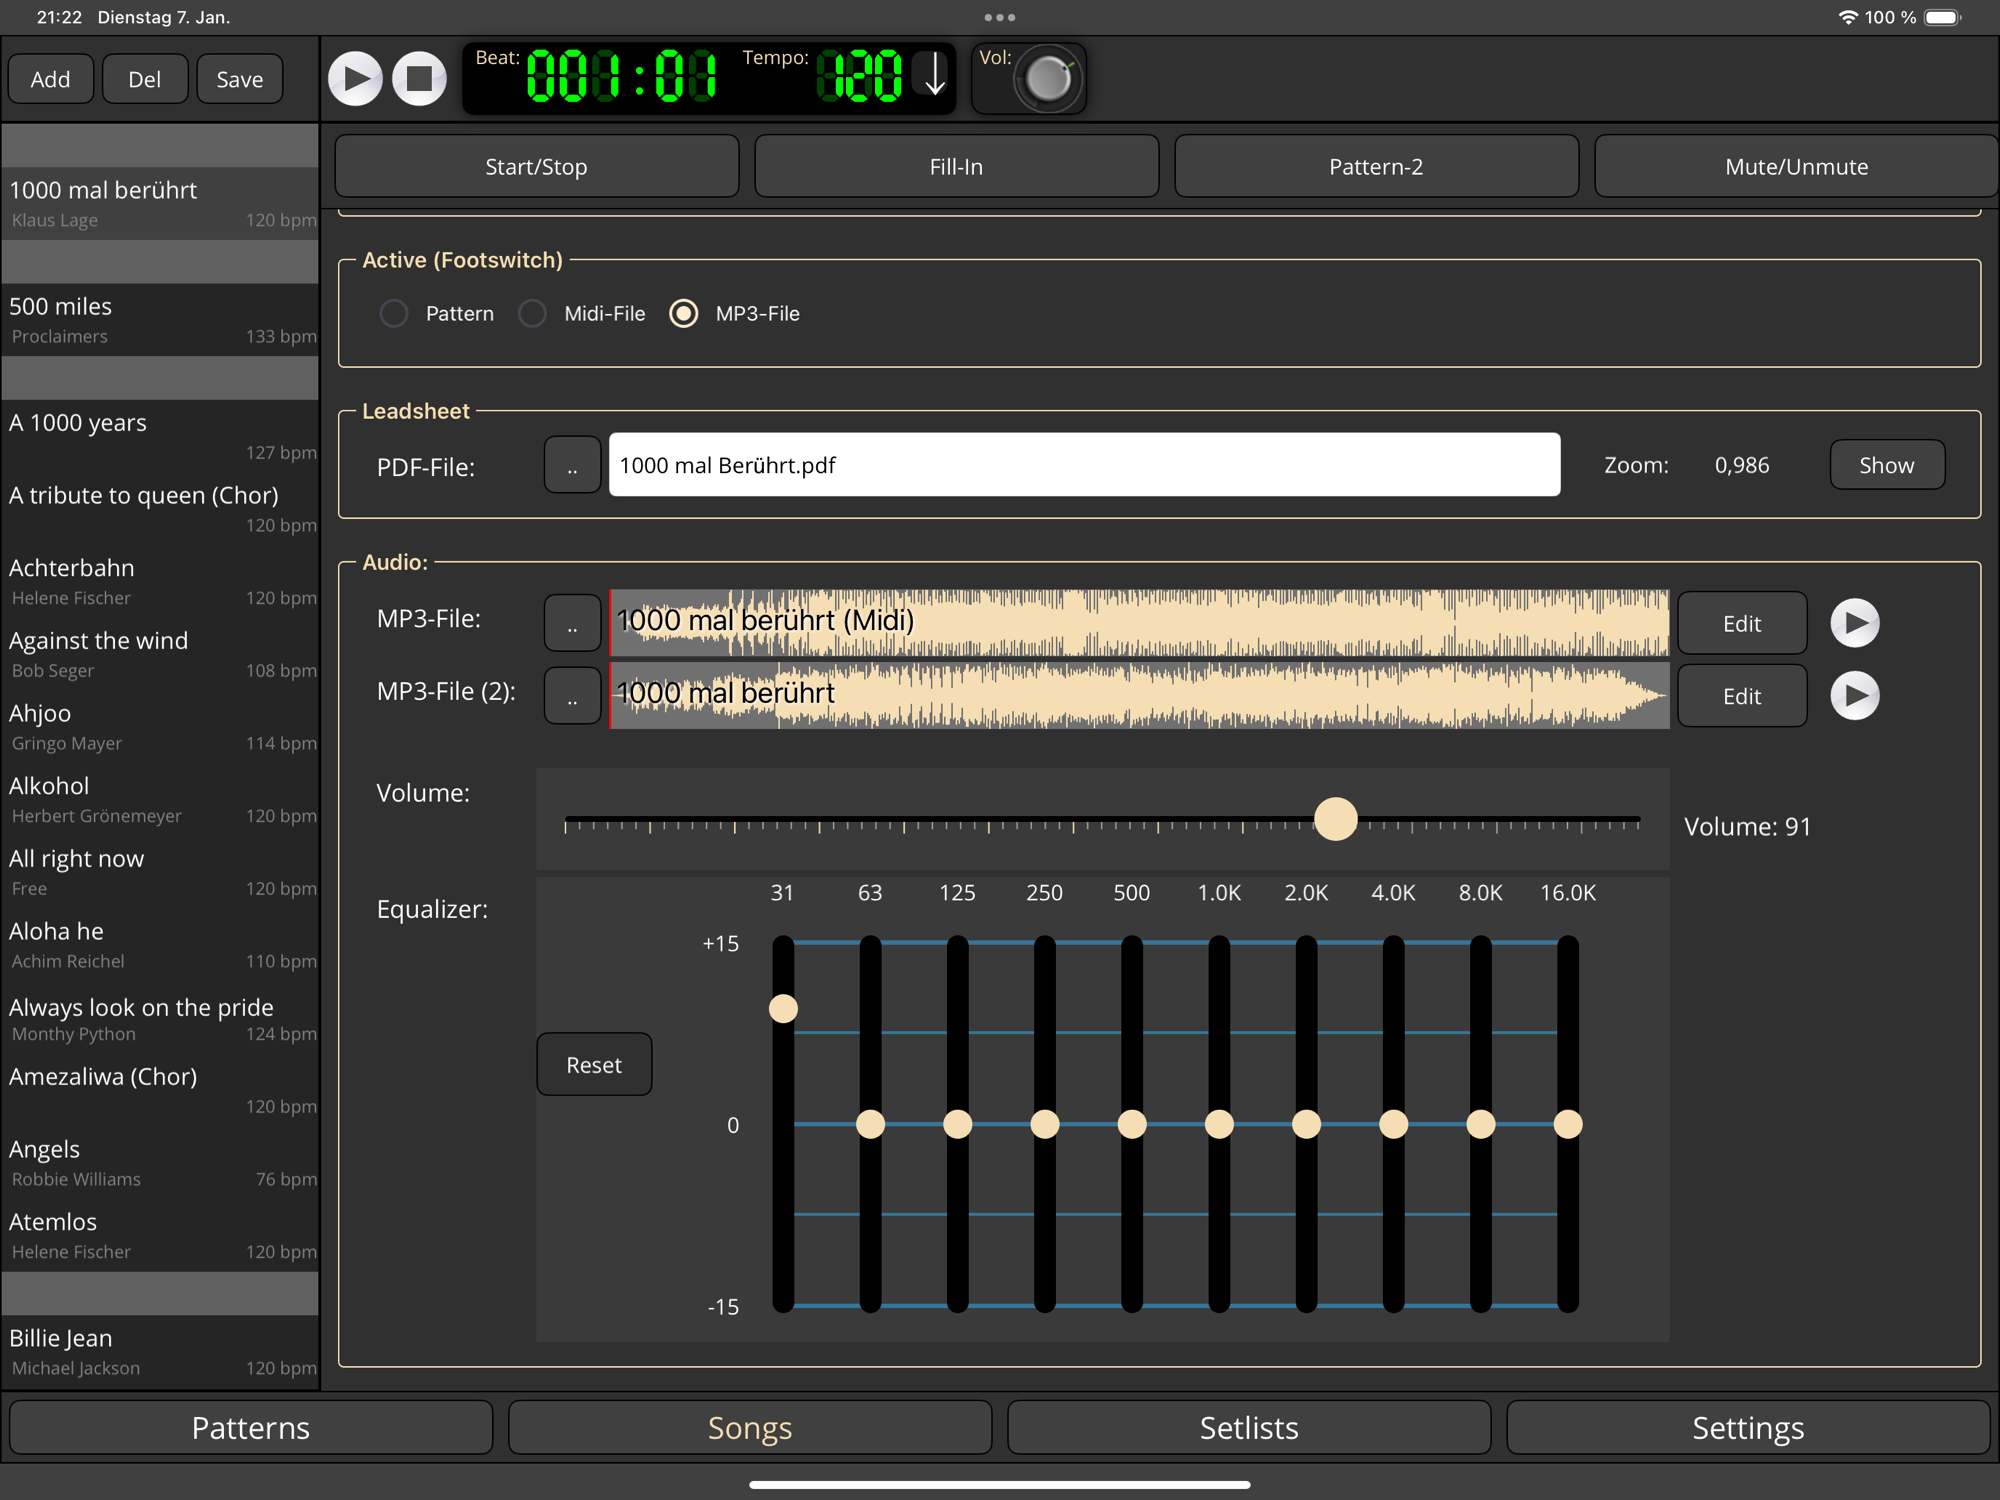Click Show to display the leadsheet
Screen dimensions: 2000x1500
(x=1886, y=466)
